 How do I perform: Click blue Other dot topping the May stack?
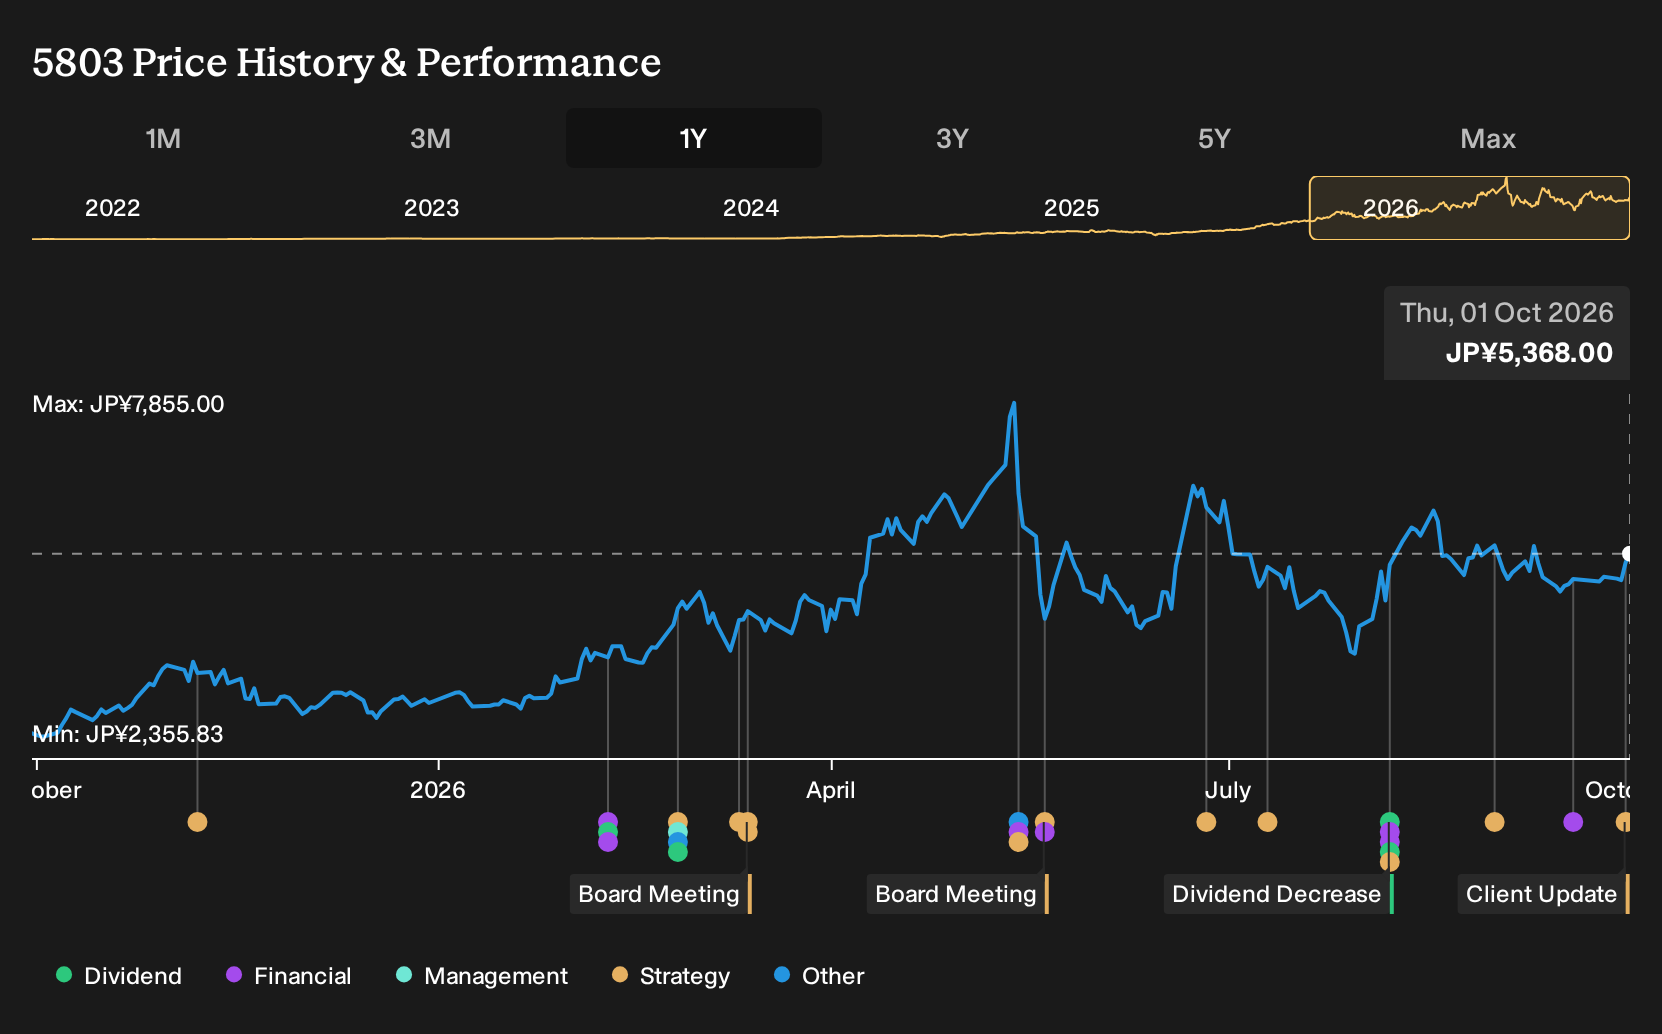pos(1018,822)
